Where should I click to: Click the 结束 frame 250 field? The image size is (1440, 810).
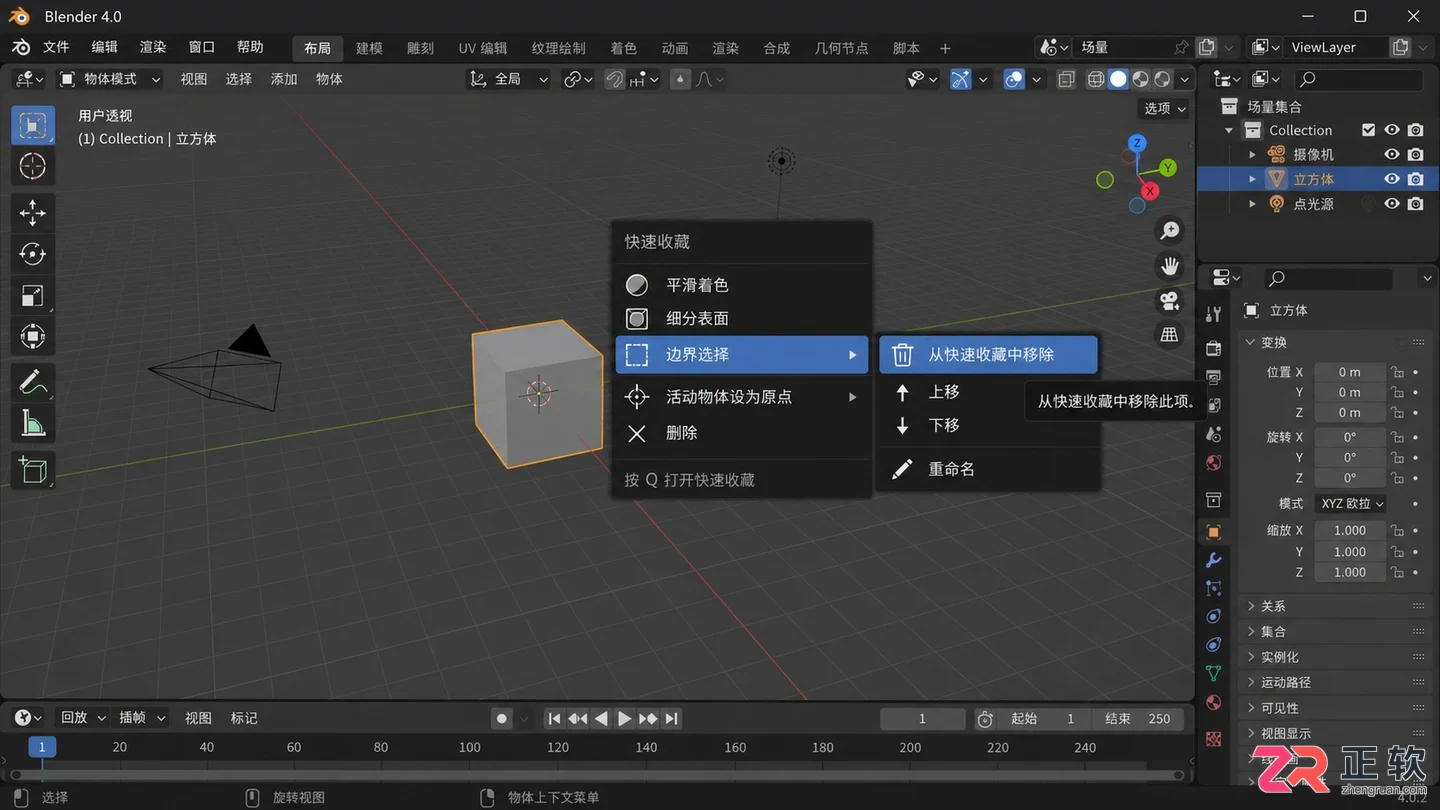click(1138, 718)
